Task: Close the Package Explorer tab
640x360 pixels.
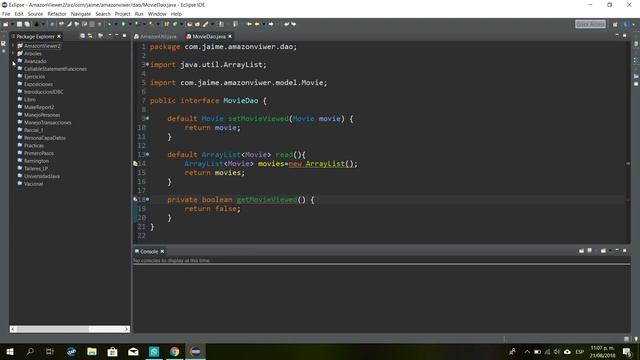Action: point(59,36)
